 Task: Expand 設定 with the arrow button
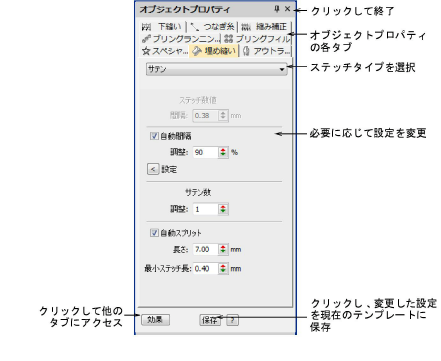[153, 169]
